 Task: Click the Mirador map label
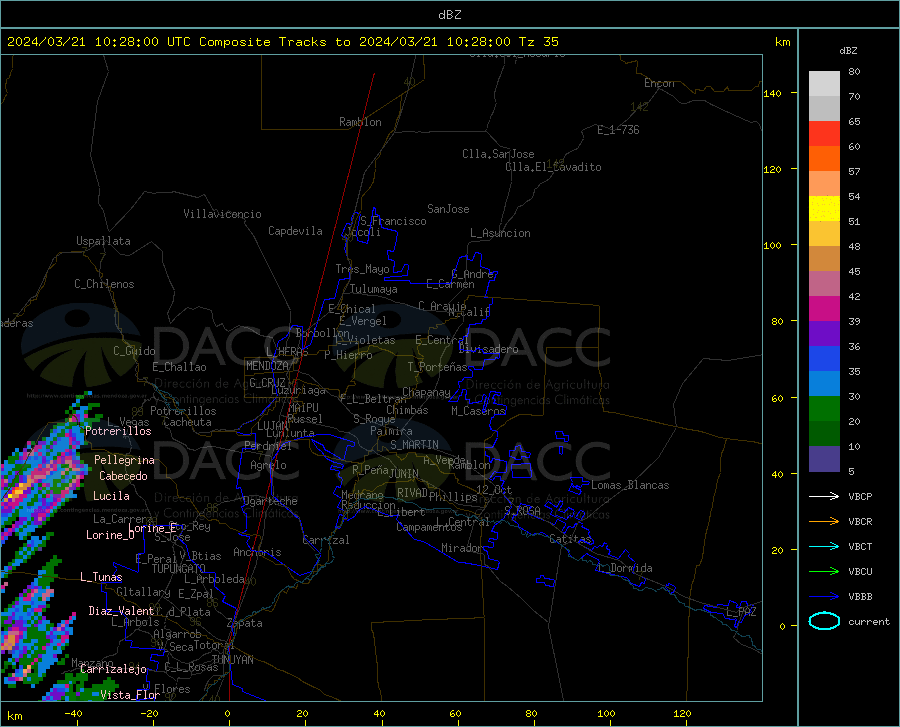click(x=462, y=548)
